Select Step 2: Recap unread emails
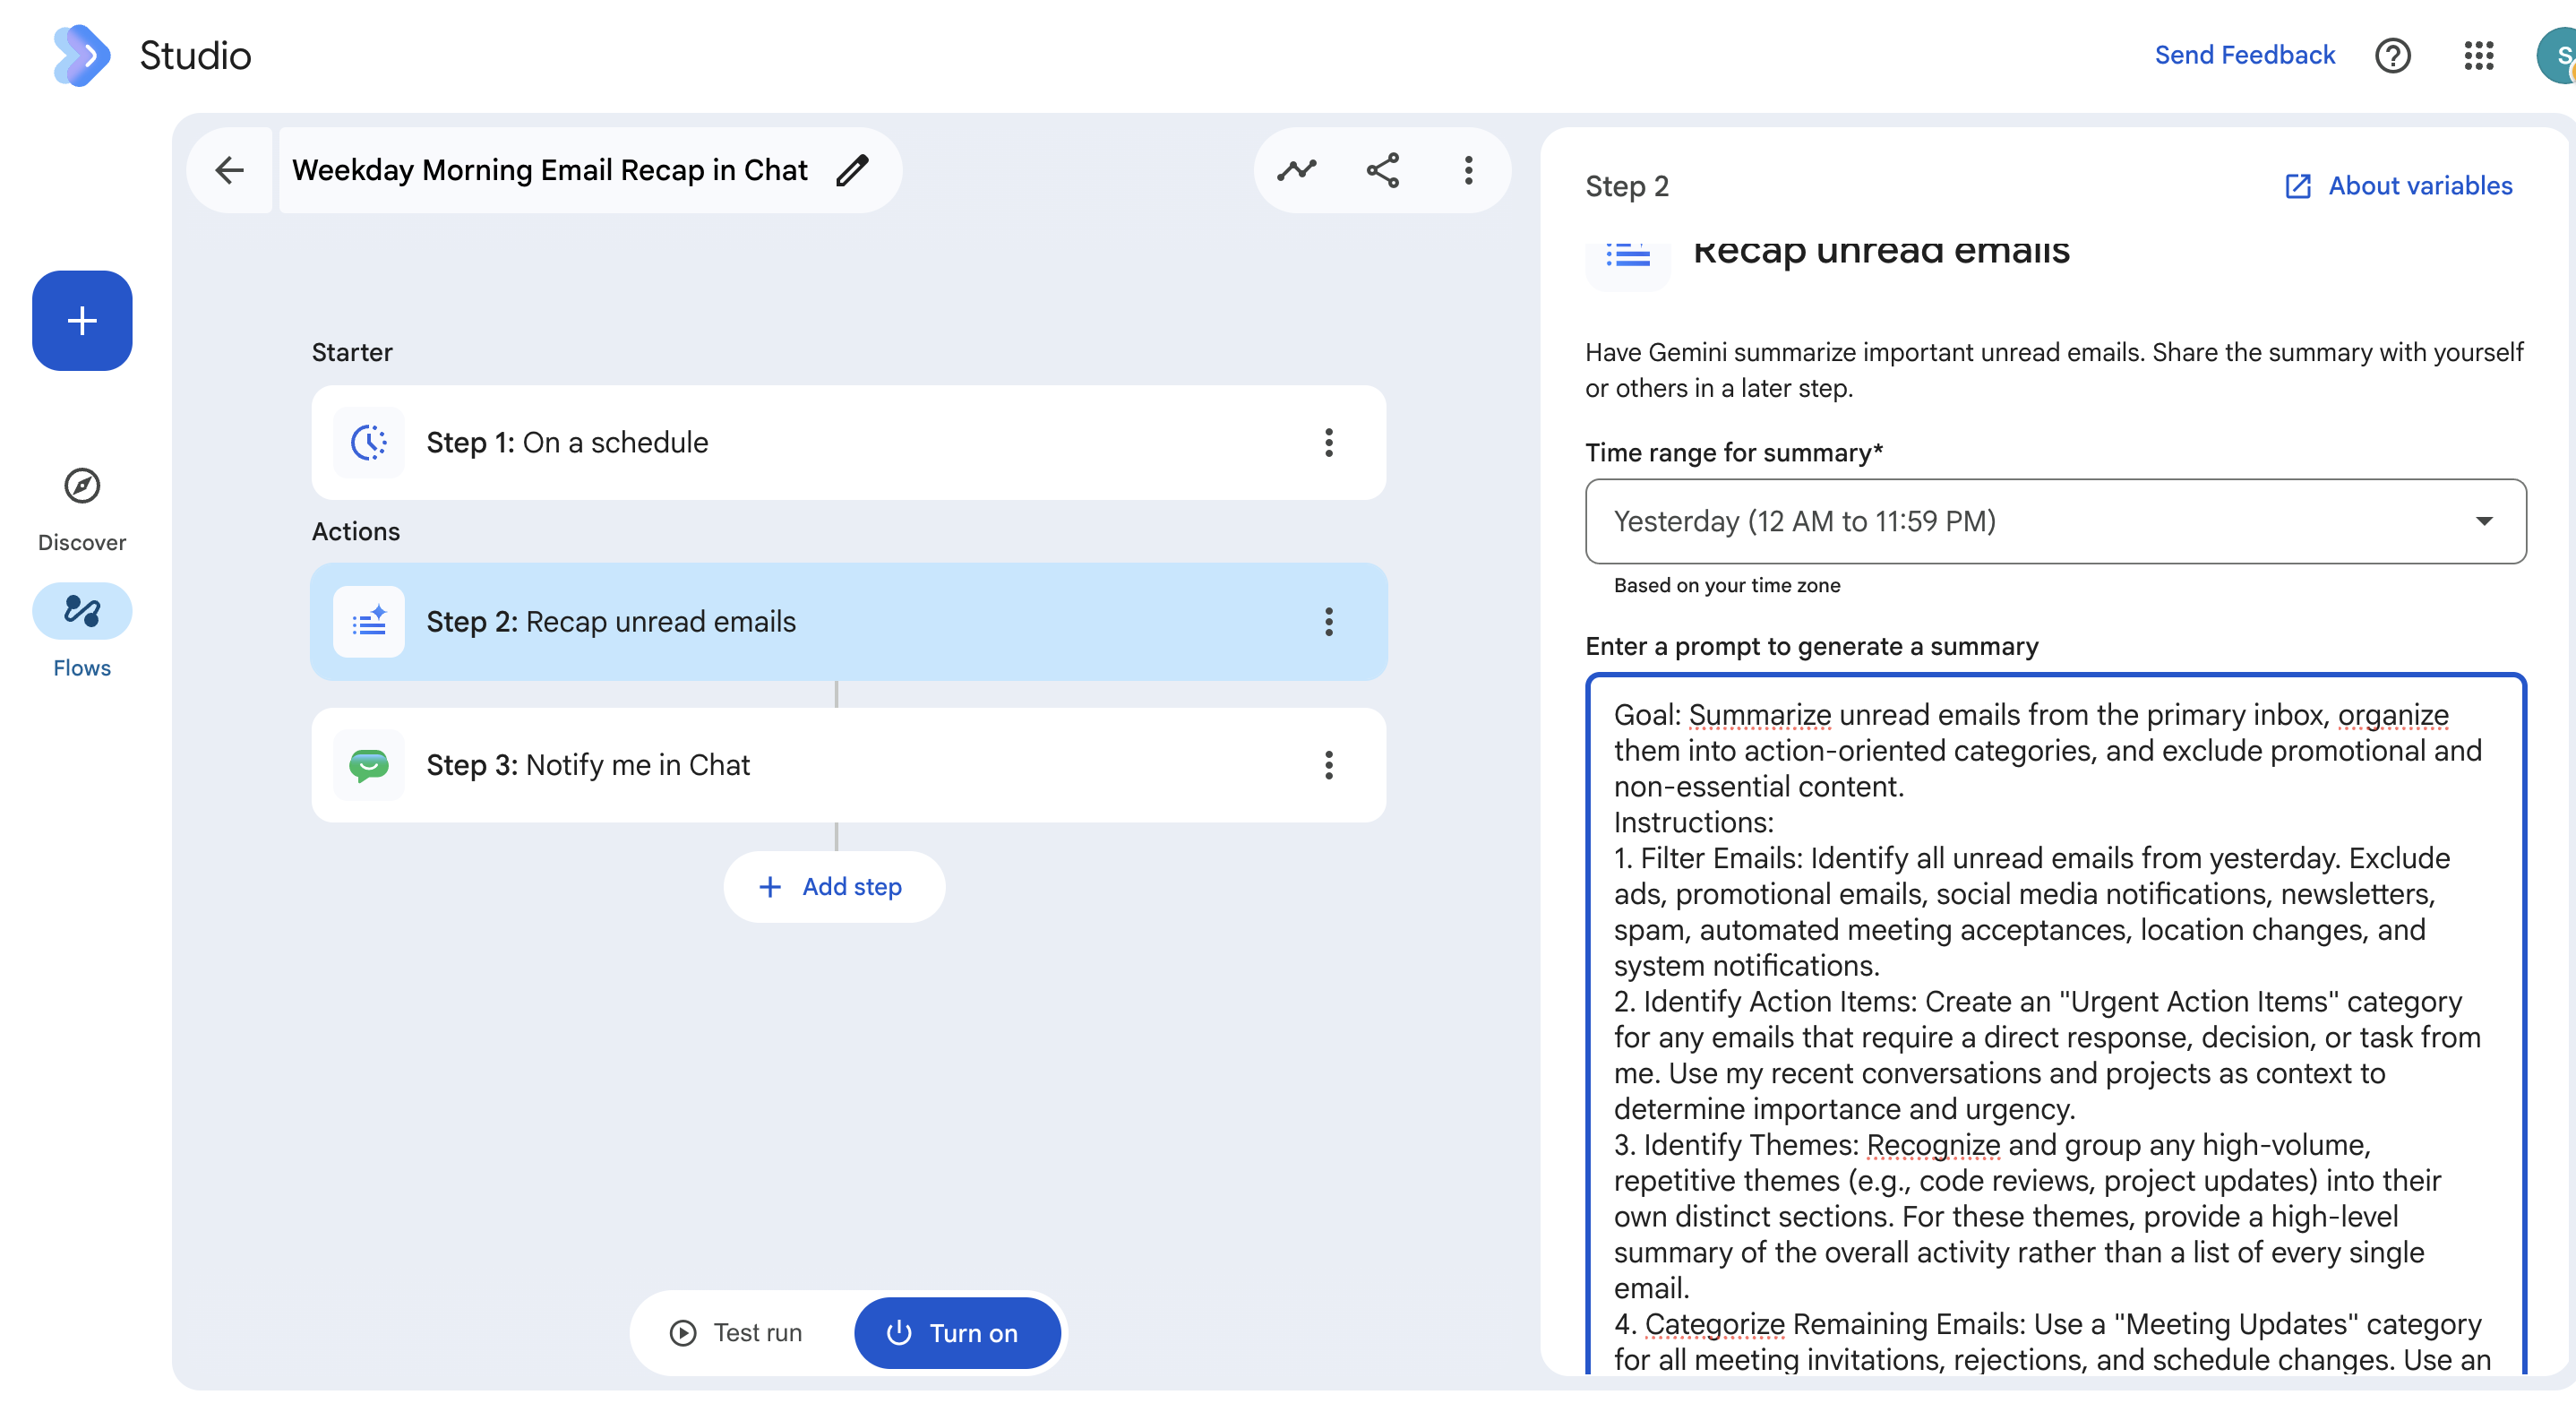This screenshot has width=2576, height=1412. (848, 622)
